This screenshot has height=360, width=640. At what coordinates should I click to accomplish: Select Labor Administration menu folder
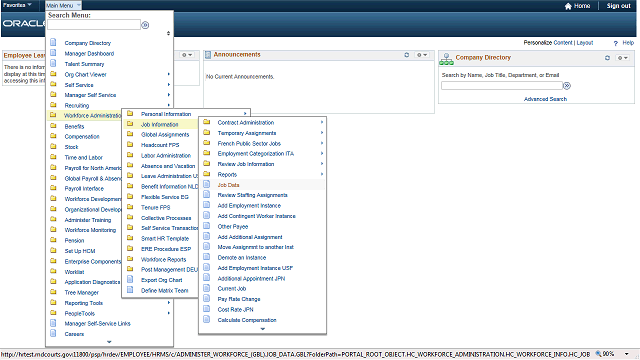pyautogui.click(x=166, y=156)
